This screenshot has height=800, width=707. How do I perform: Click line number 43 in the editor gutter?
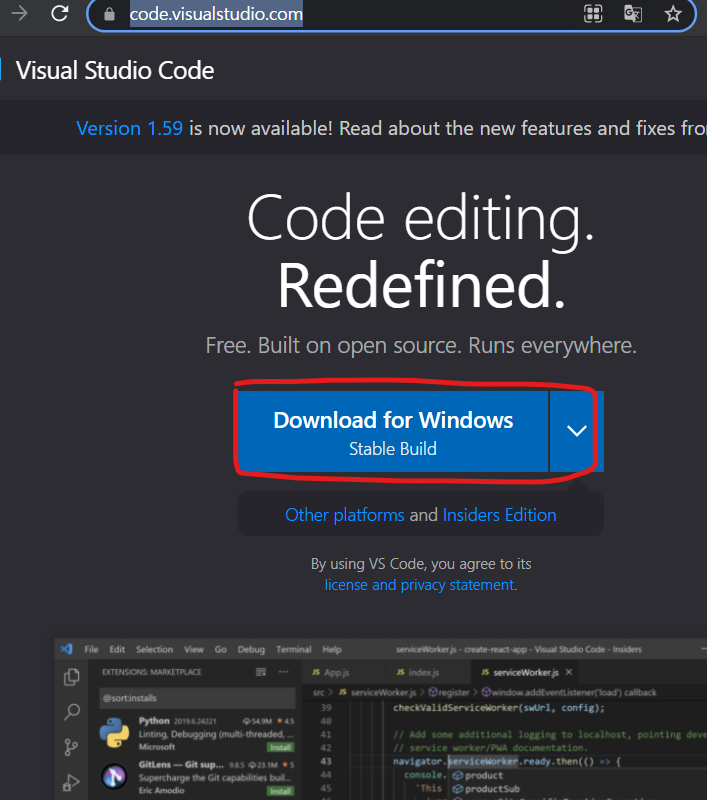326,761
